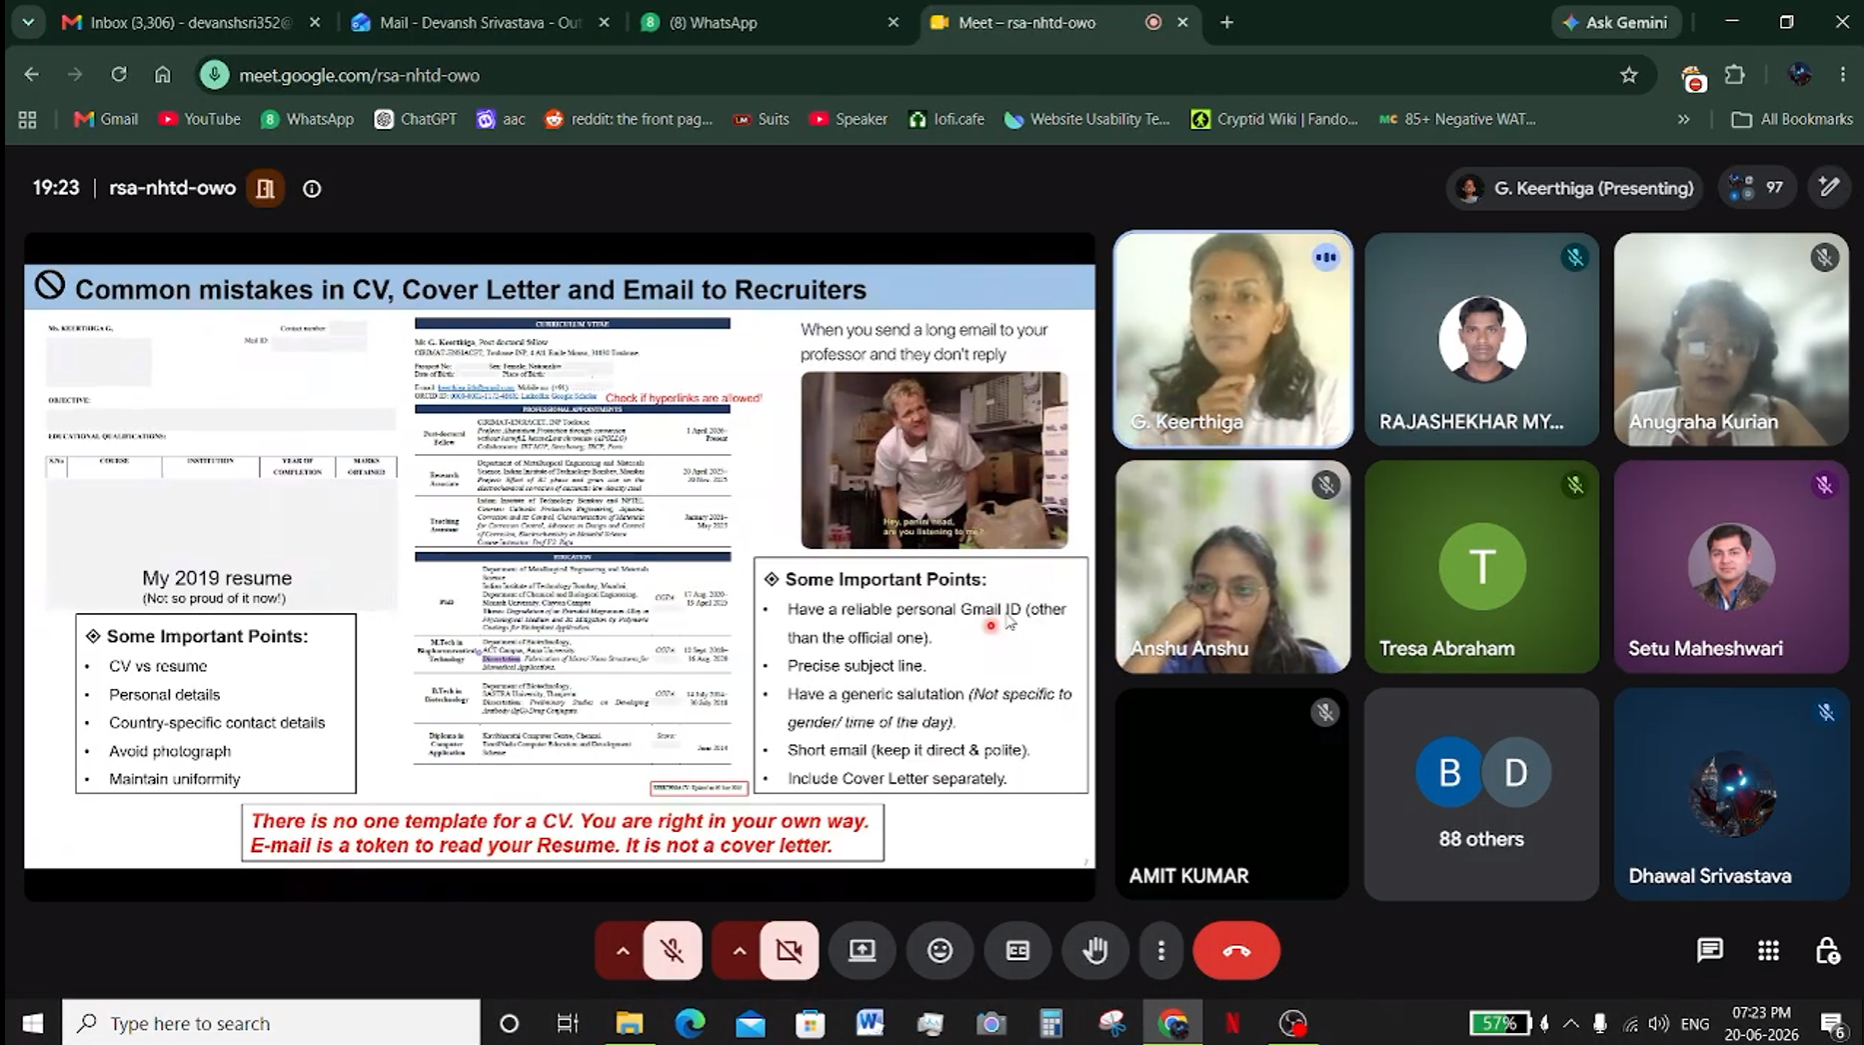
Task: Click the Windows taskbar search box
Action: [x=271, y=1023]
